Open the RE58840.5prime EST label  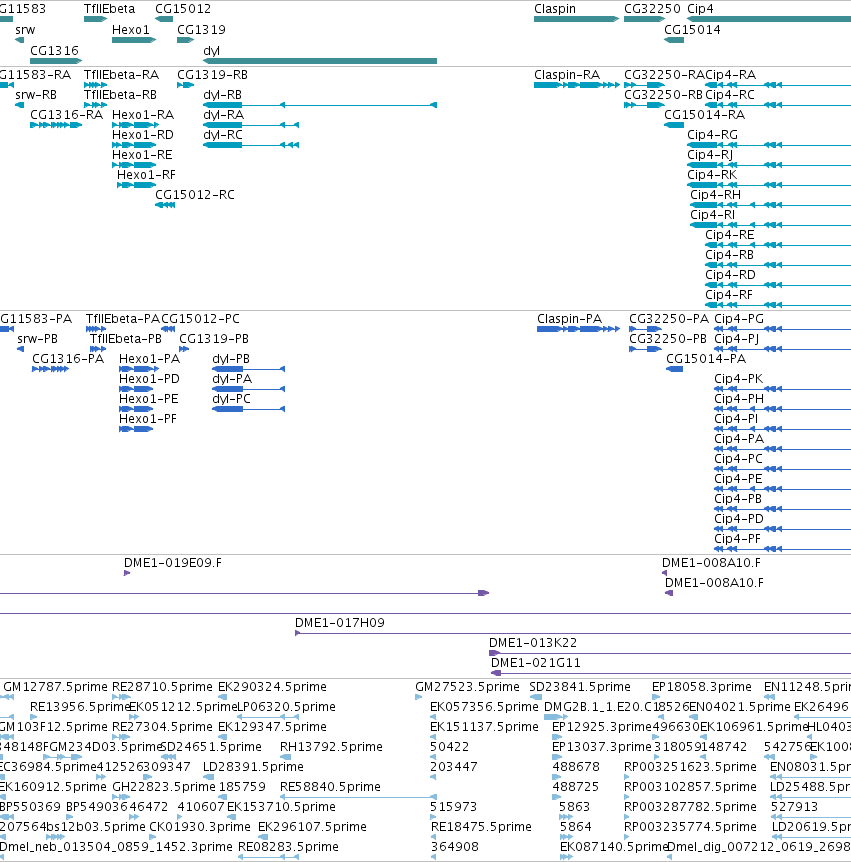(330, 787)
